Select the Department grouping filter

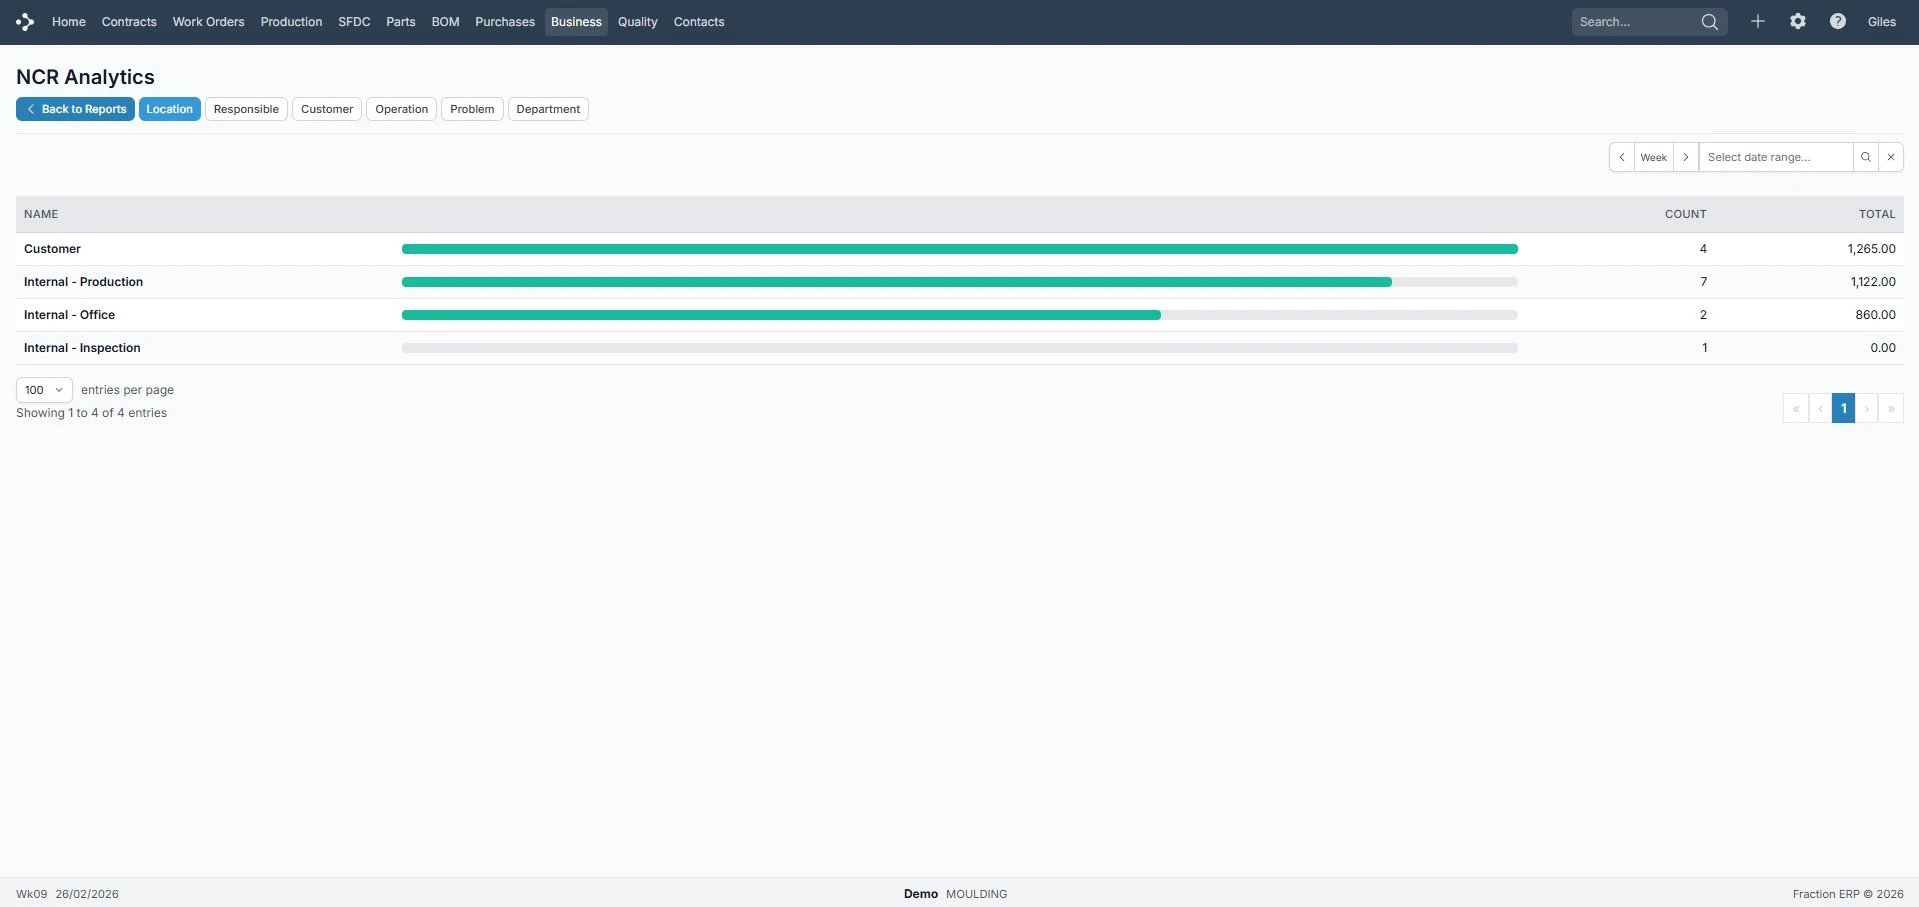point(548,109)
